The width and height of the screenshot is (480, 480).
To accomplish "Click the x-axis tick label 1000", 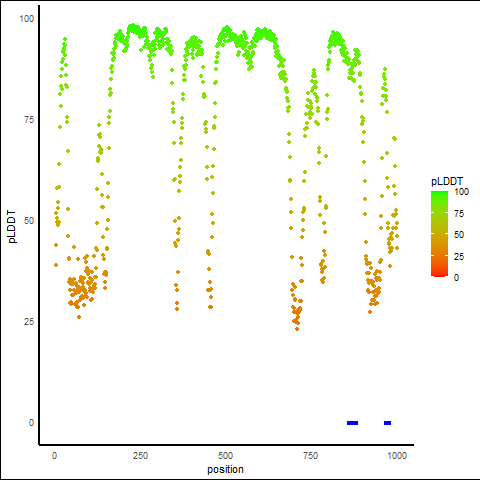I will [x=397, y=455].
